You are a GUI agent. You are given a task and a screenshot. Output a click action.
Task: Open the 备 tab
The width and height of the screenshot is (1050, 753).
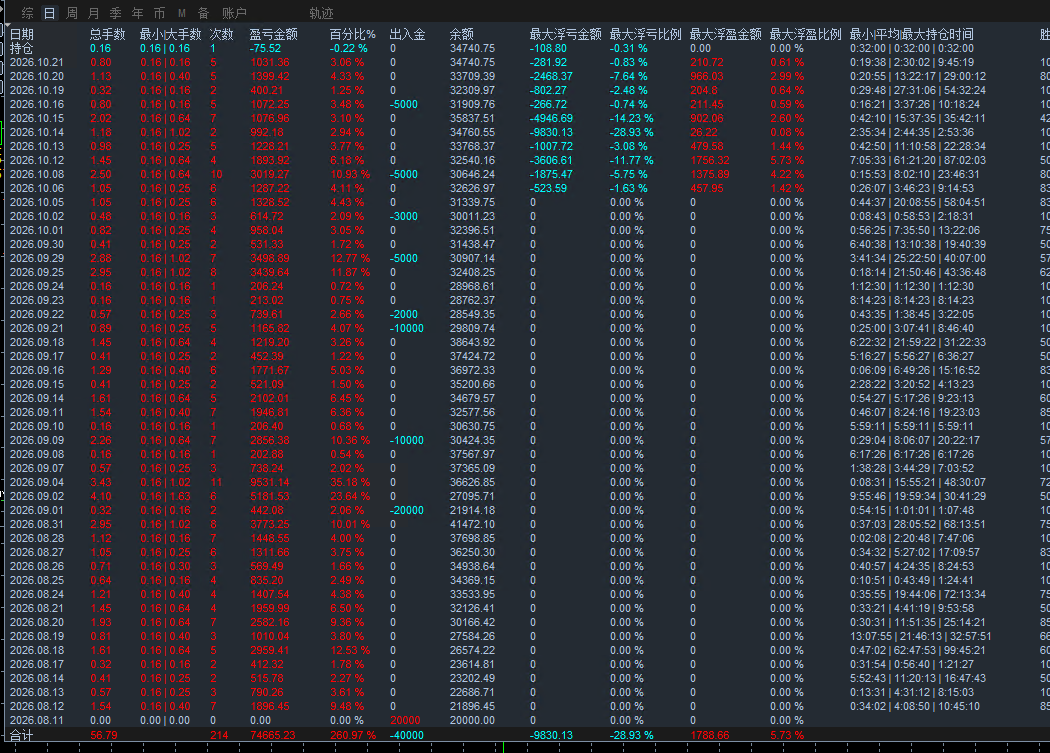[x=204, y=13]
